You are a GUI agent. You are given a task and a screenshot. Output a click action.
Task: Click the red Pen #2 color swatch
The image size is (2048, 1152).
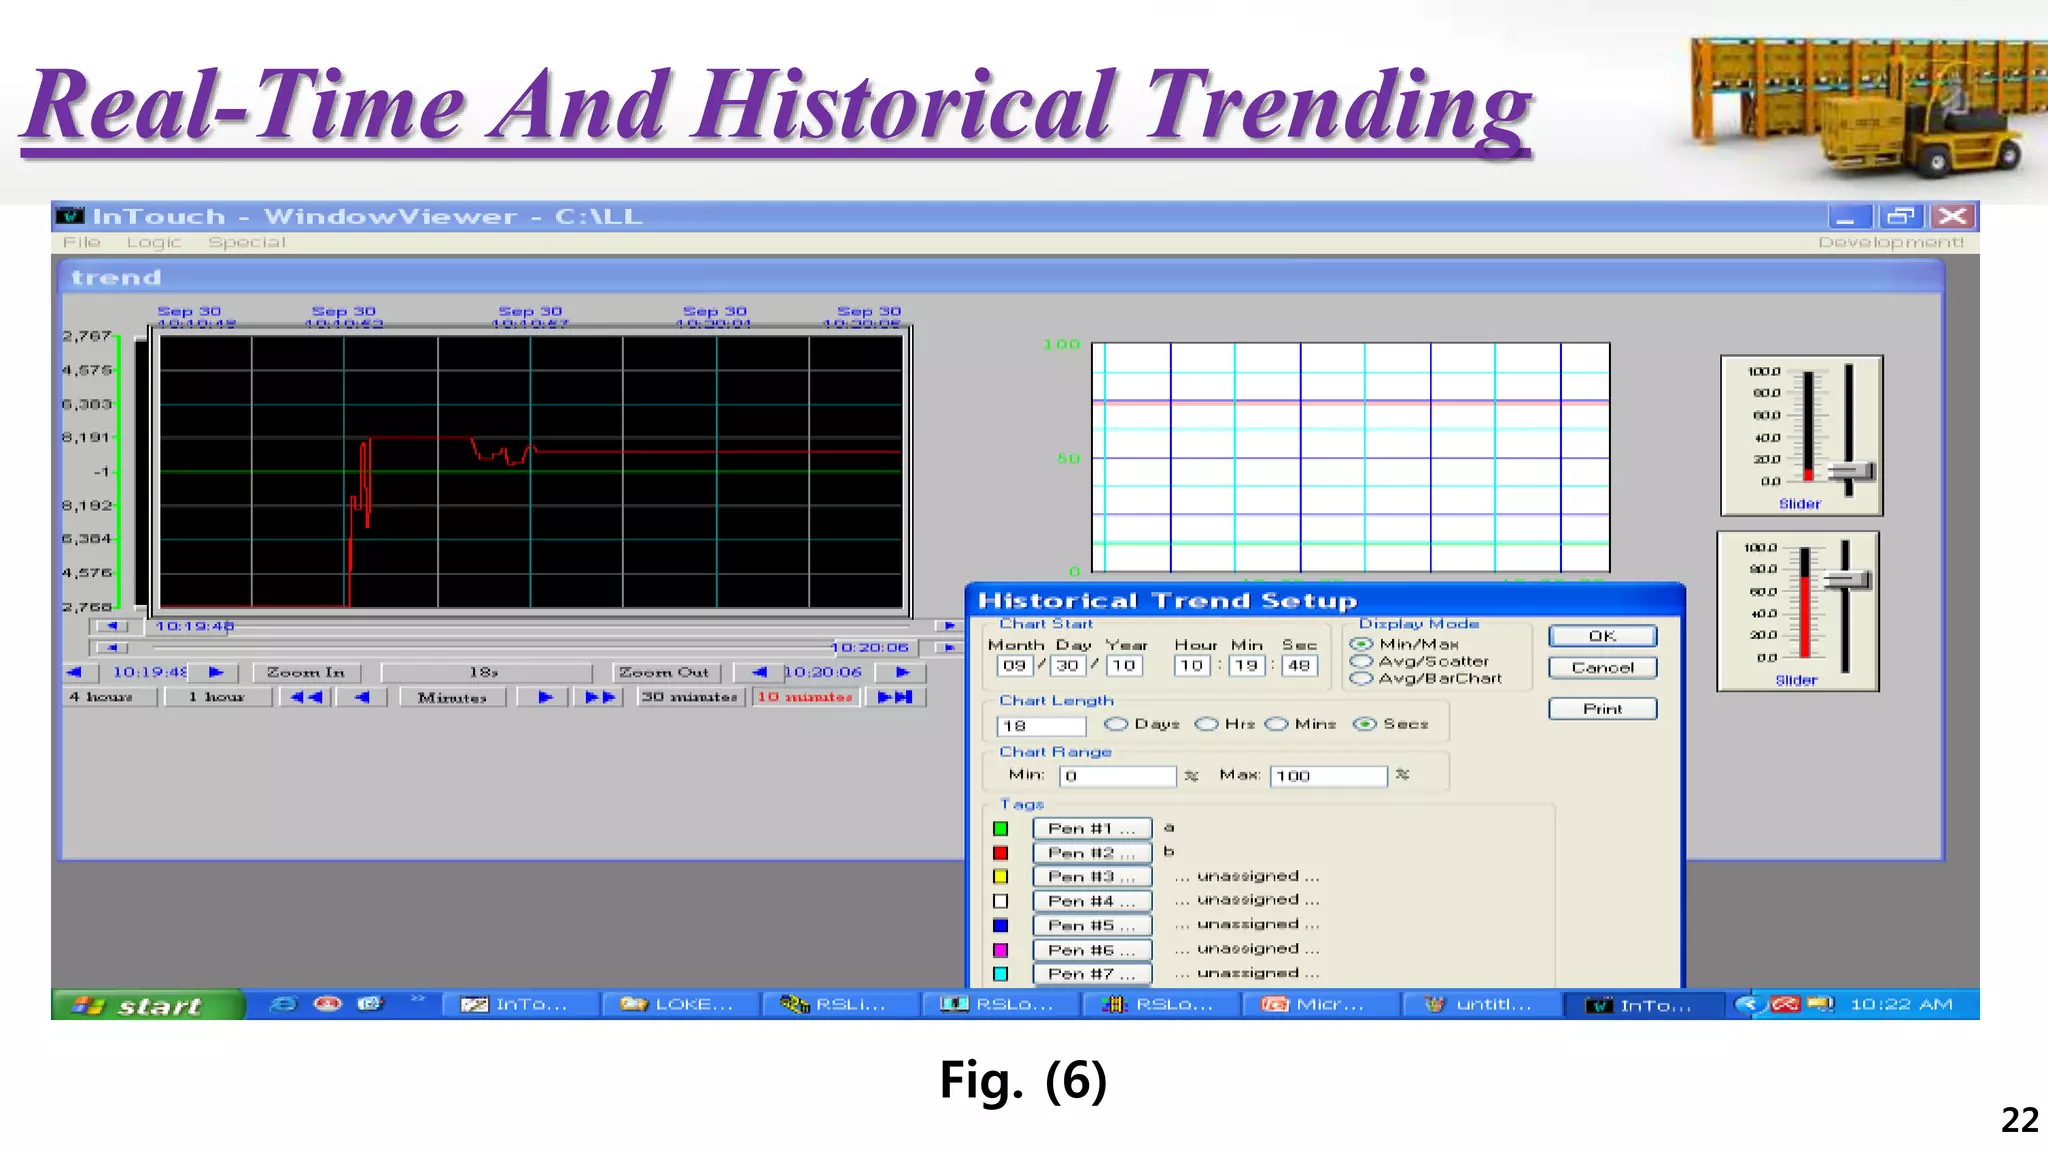[x=1000, y=853]
